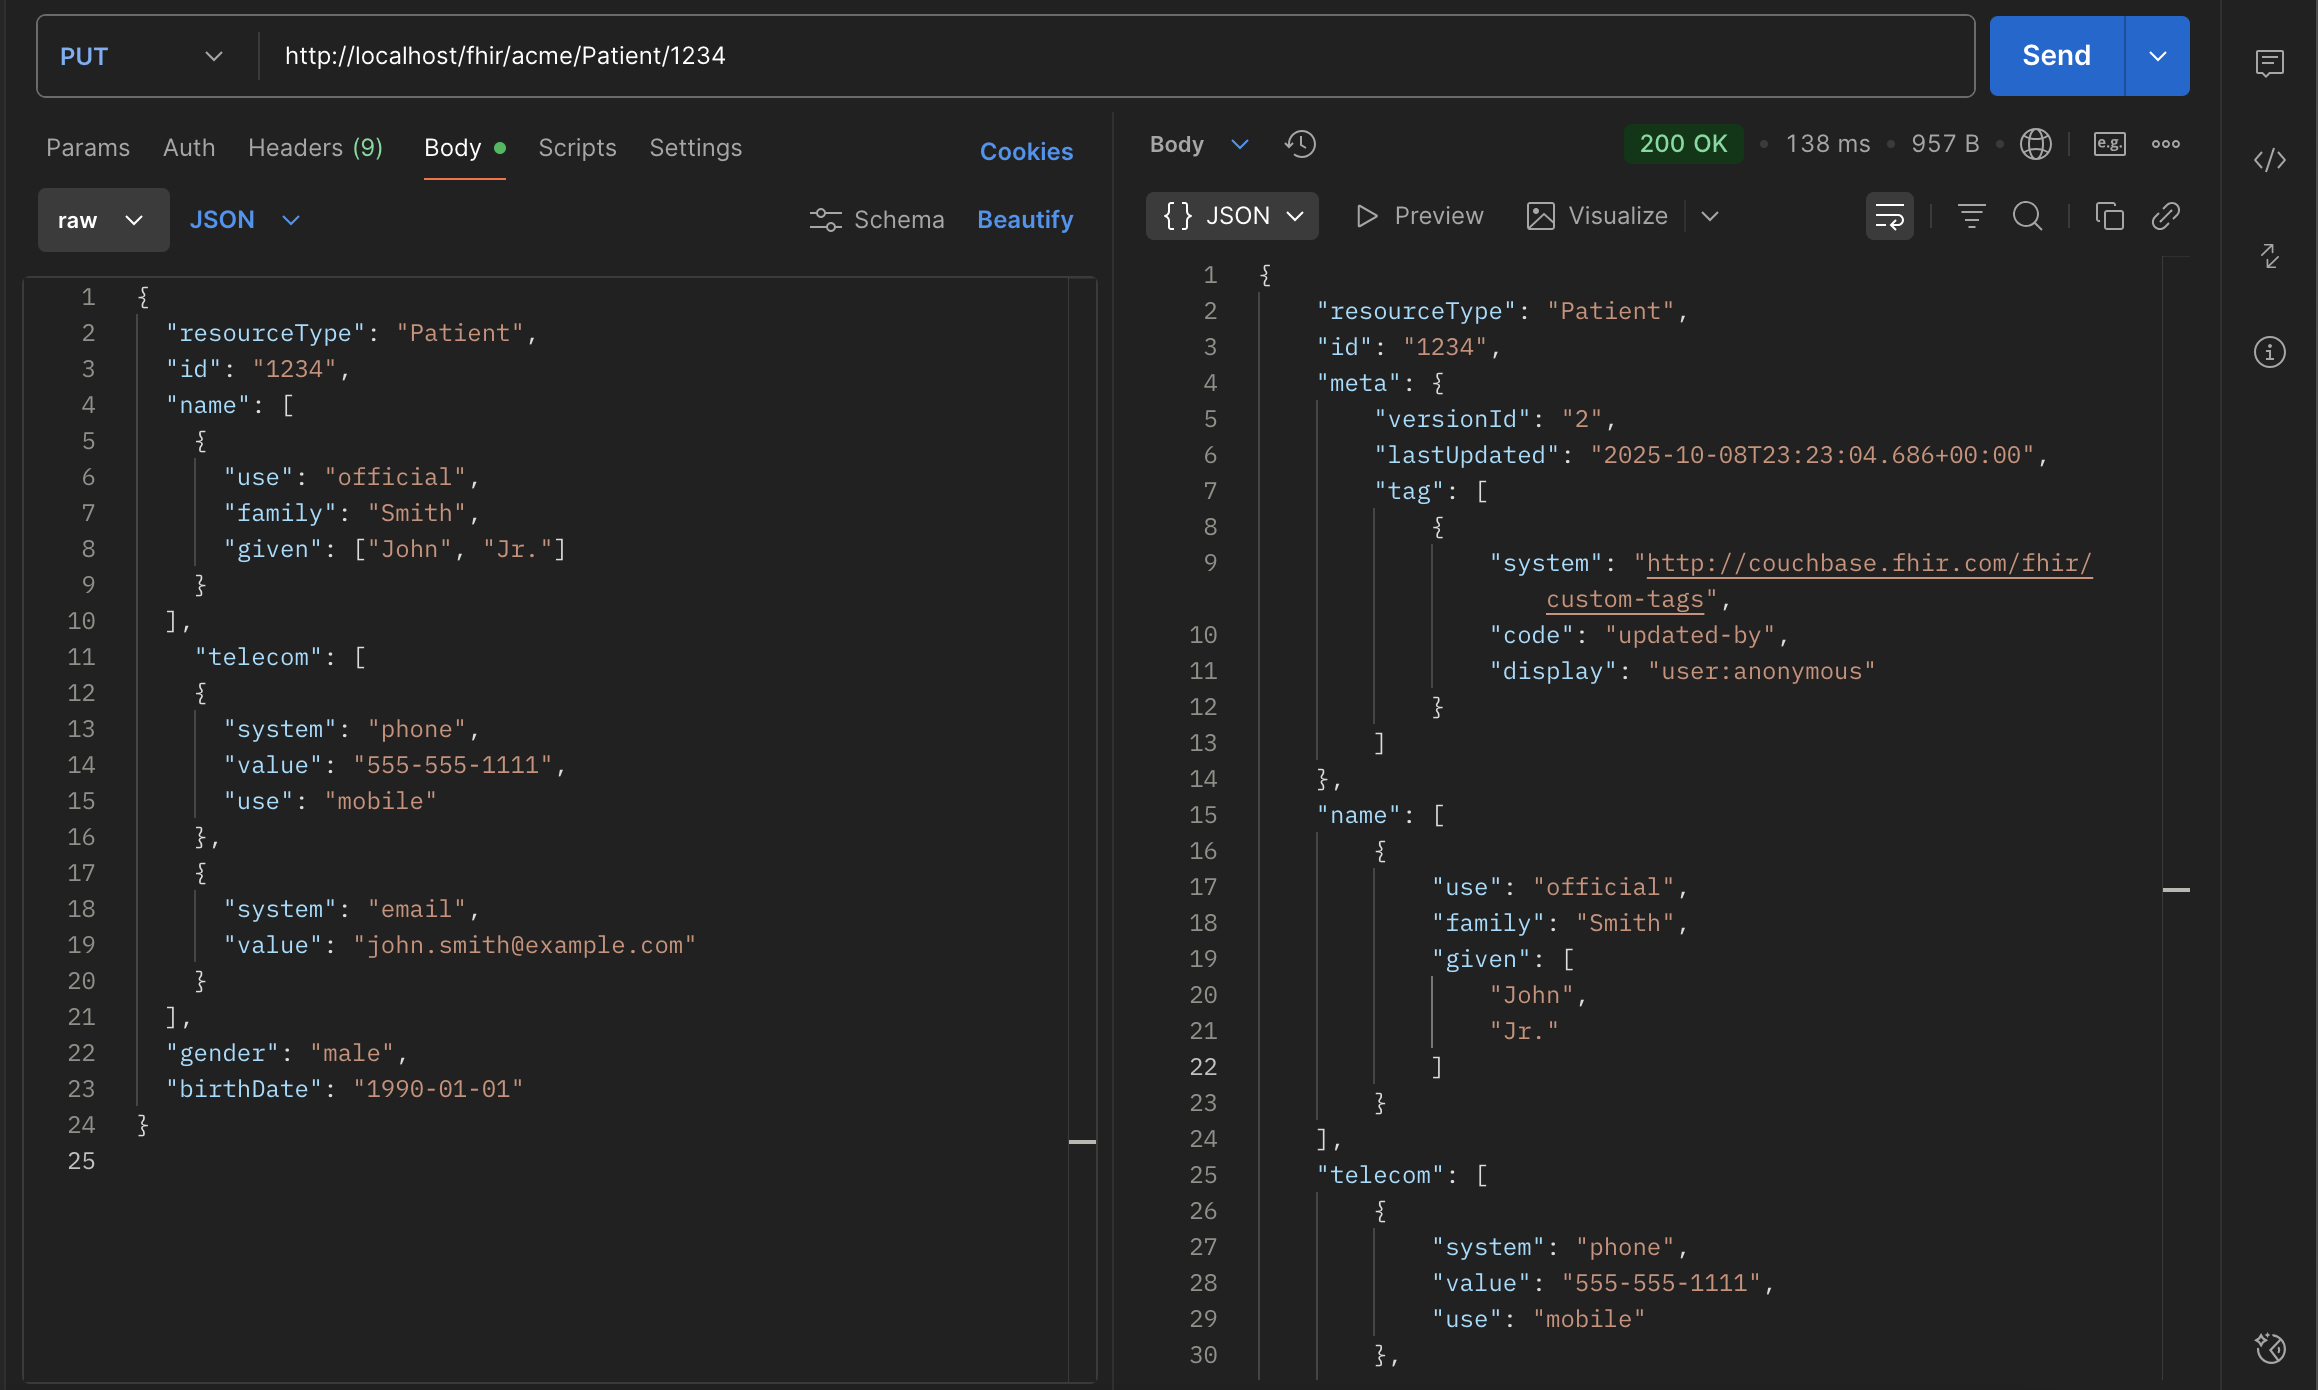Save response as example icon
Screen dimensions: 2318x1390
click(x=2109, y=144)
